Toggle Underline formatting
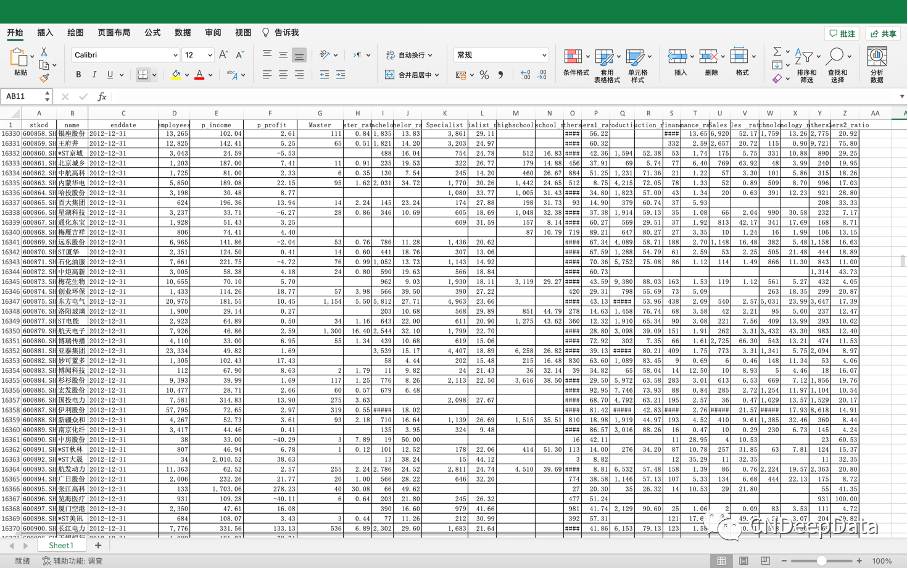The image size is (908, 568). [109, 75]
